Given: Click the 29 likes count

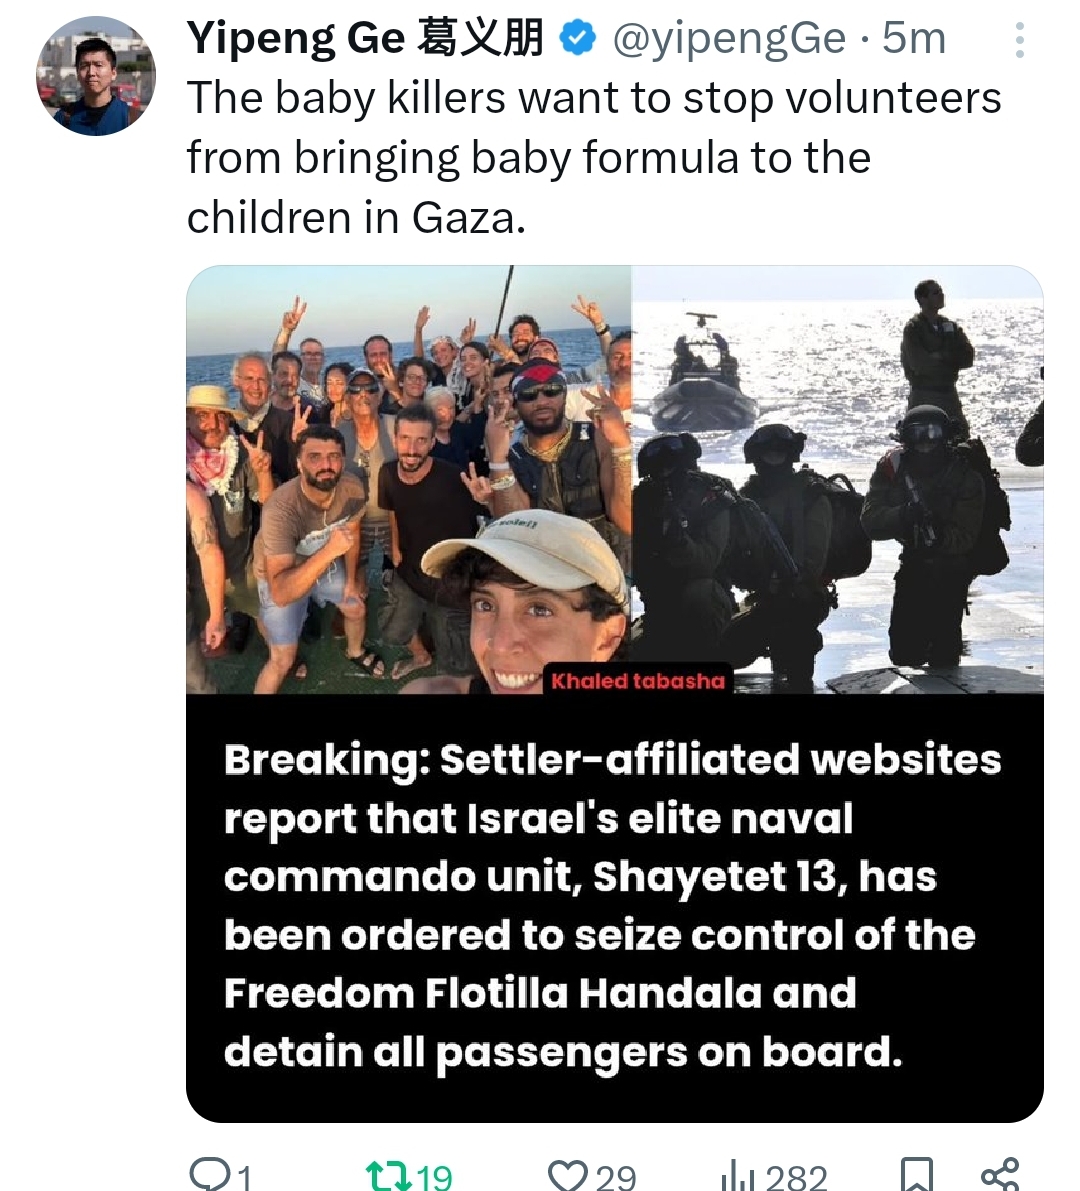Looking at the screenshot, I should click(616, 1177).
